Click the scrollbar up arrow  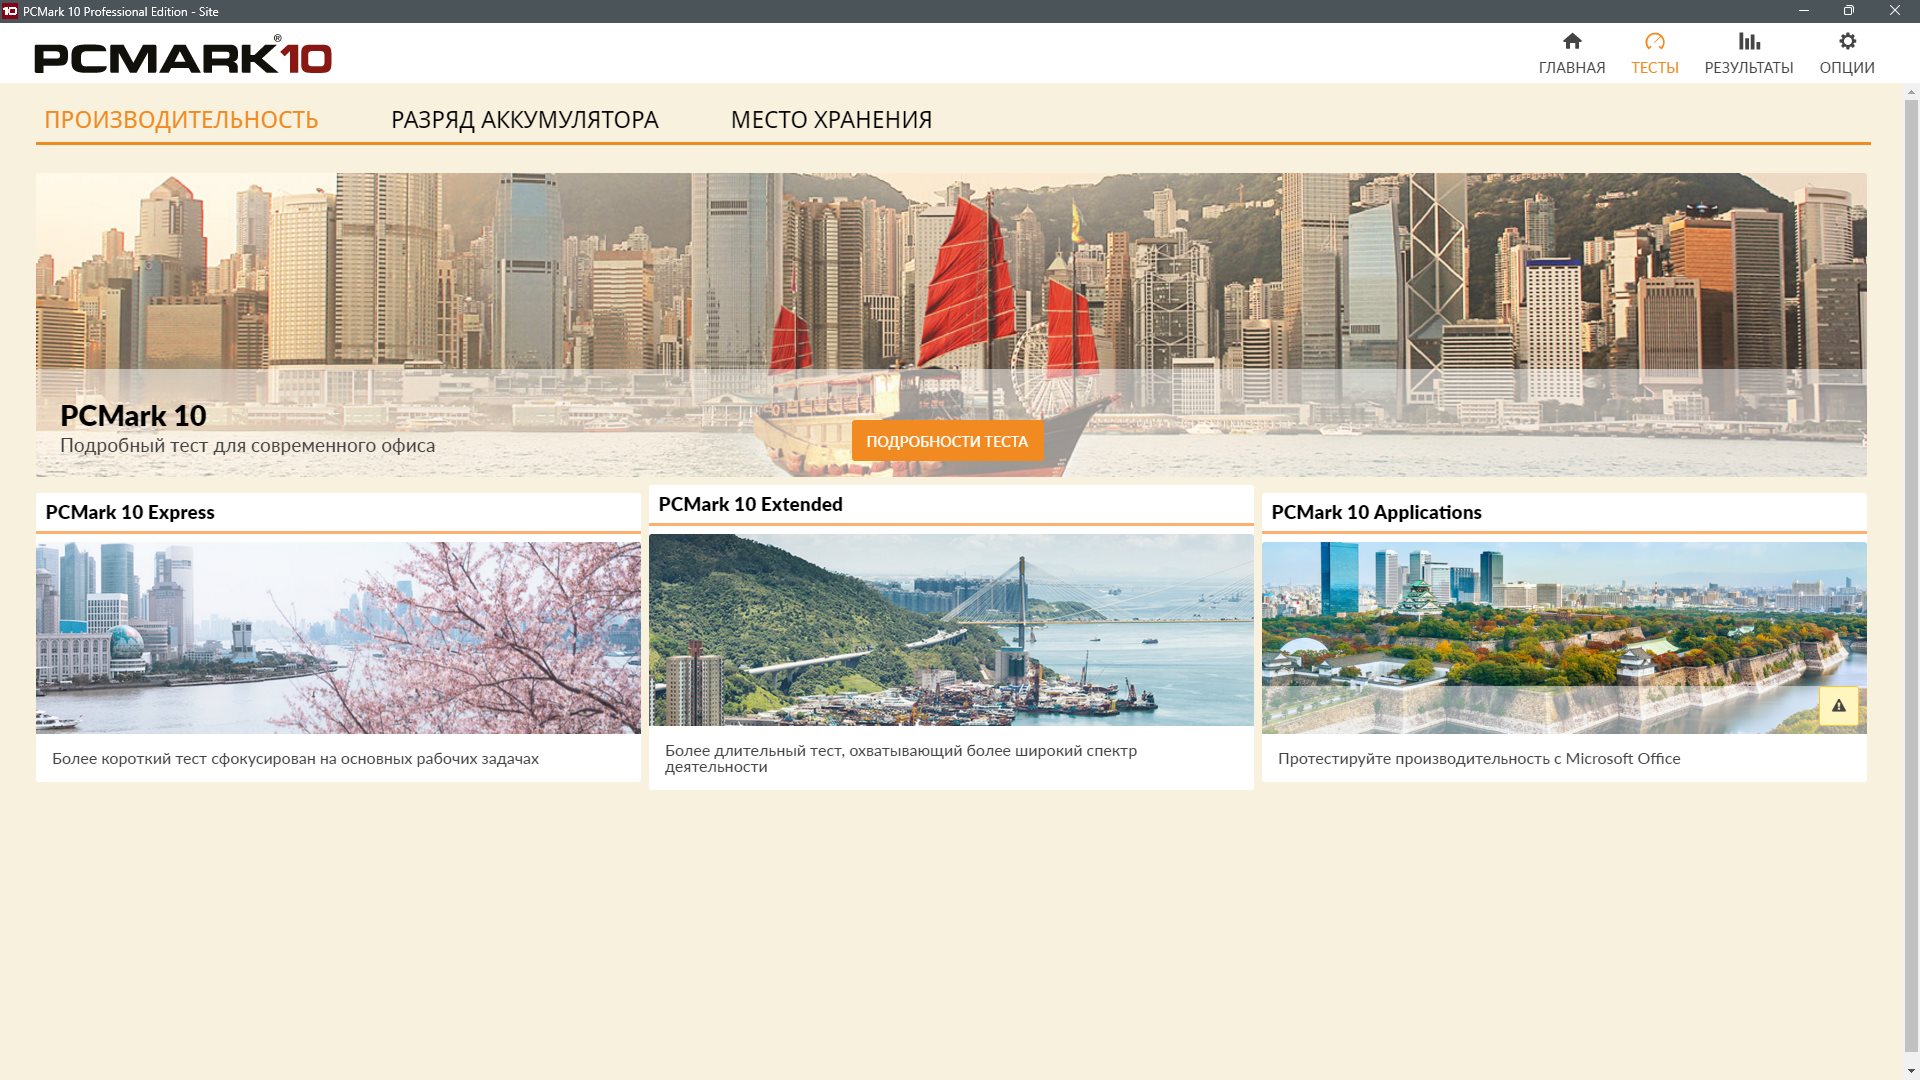click(1911, 92)
